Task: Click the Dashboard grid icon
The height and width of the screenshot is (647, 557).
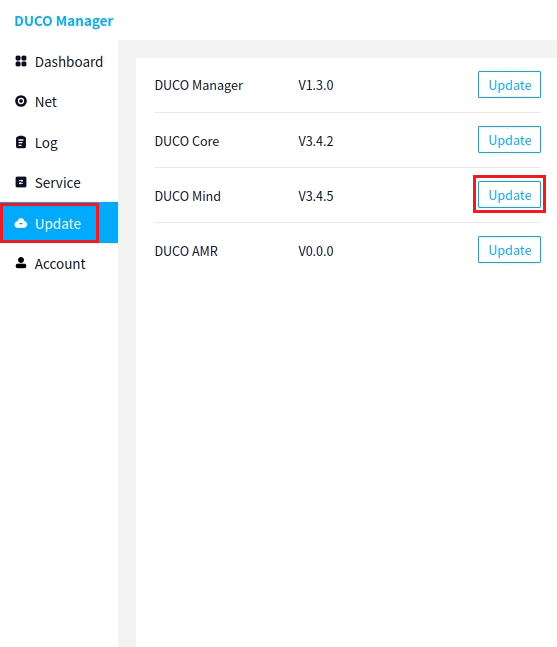Action: 21,61
